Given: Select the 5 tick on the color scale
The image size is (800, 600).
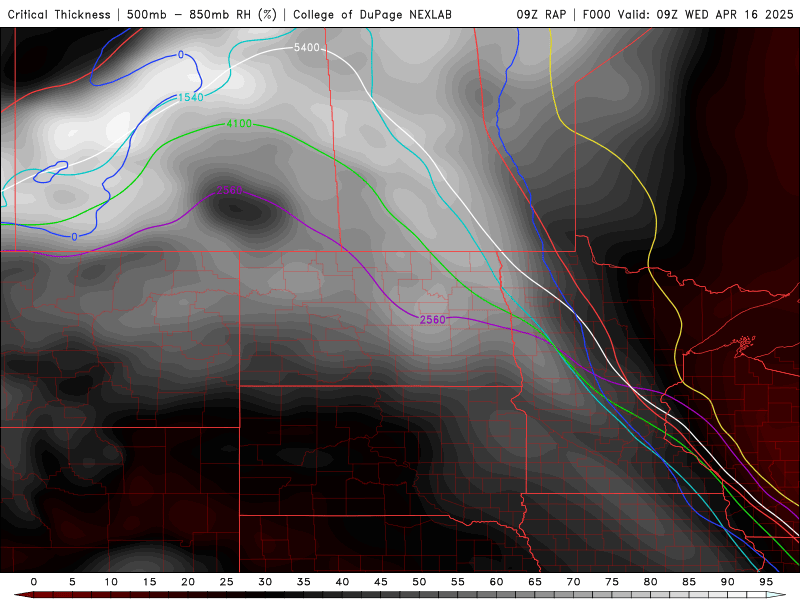Looking at the screenshot, I should [72, 582].
